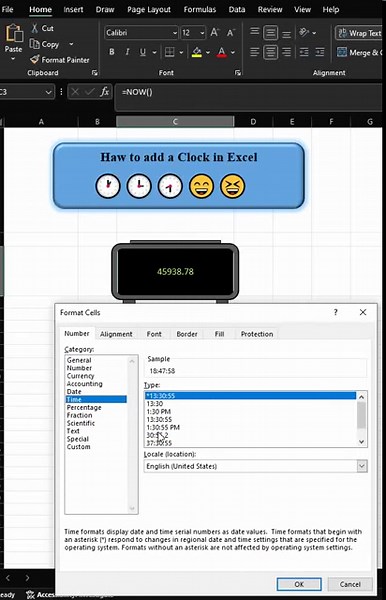Viewport: 386px width, 600px height.
Task: Click the Wrap Text button
Action: pyautogui.click(x=359, y=33)
